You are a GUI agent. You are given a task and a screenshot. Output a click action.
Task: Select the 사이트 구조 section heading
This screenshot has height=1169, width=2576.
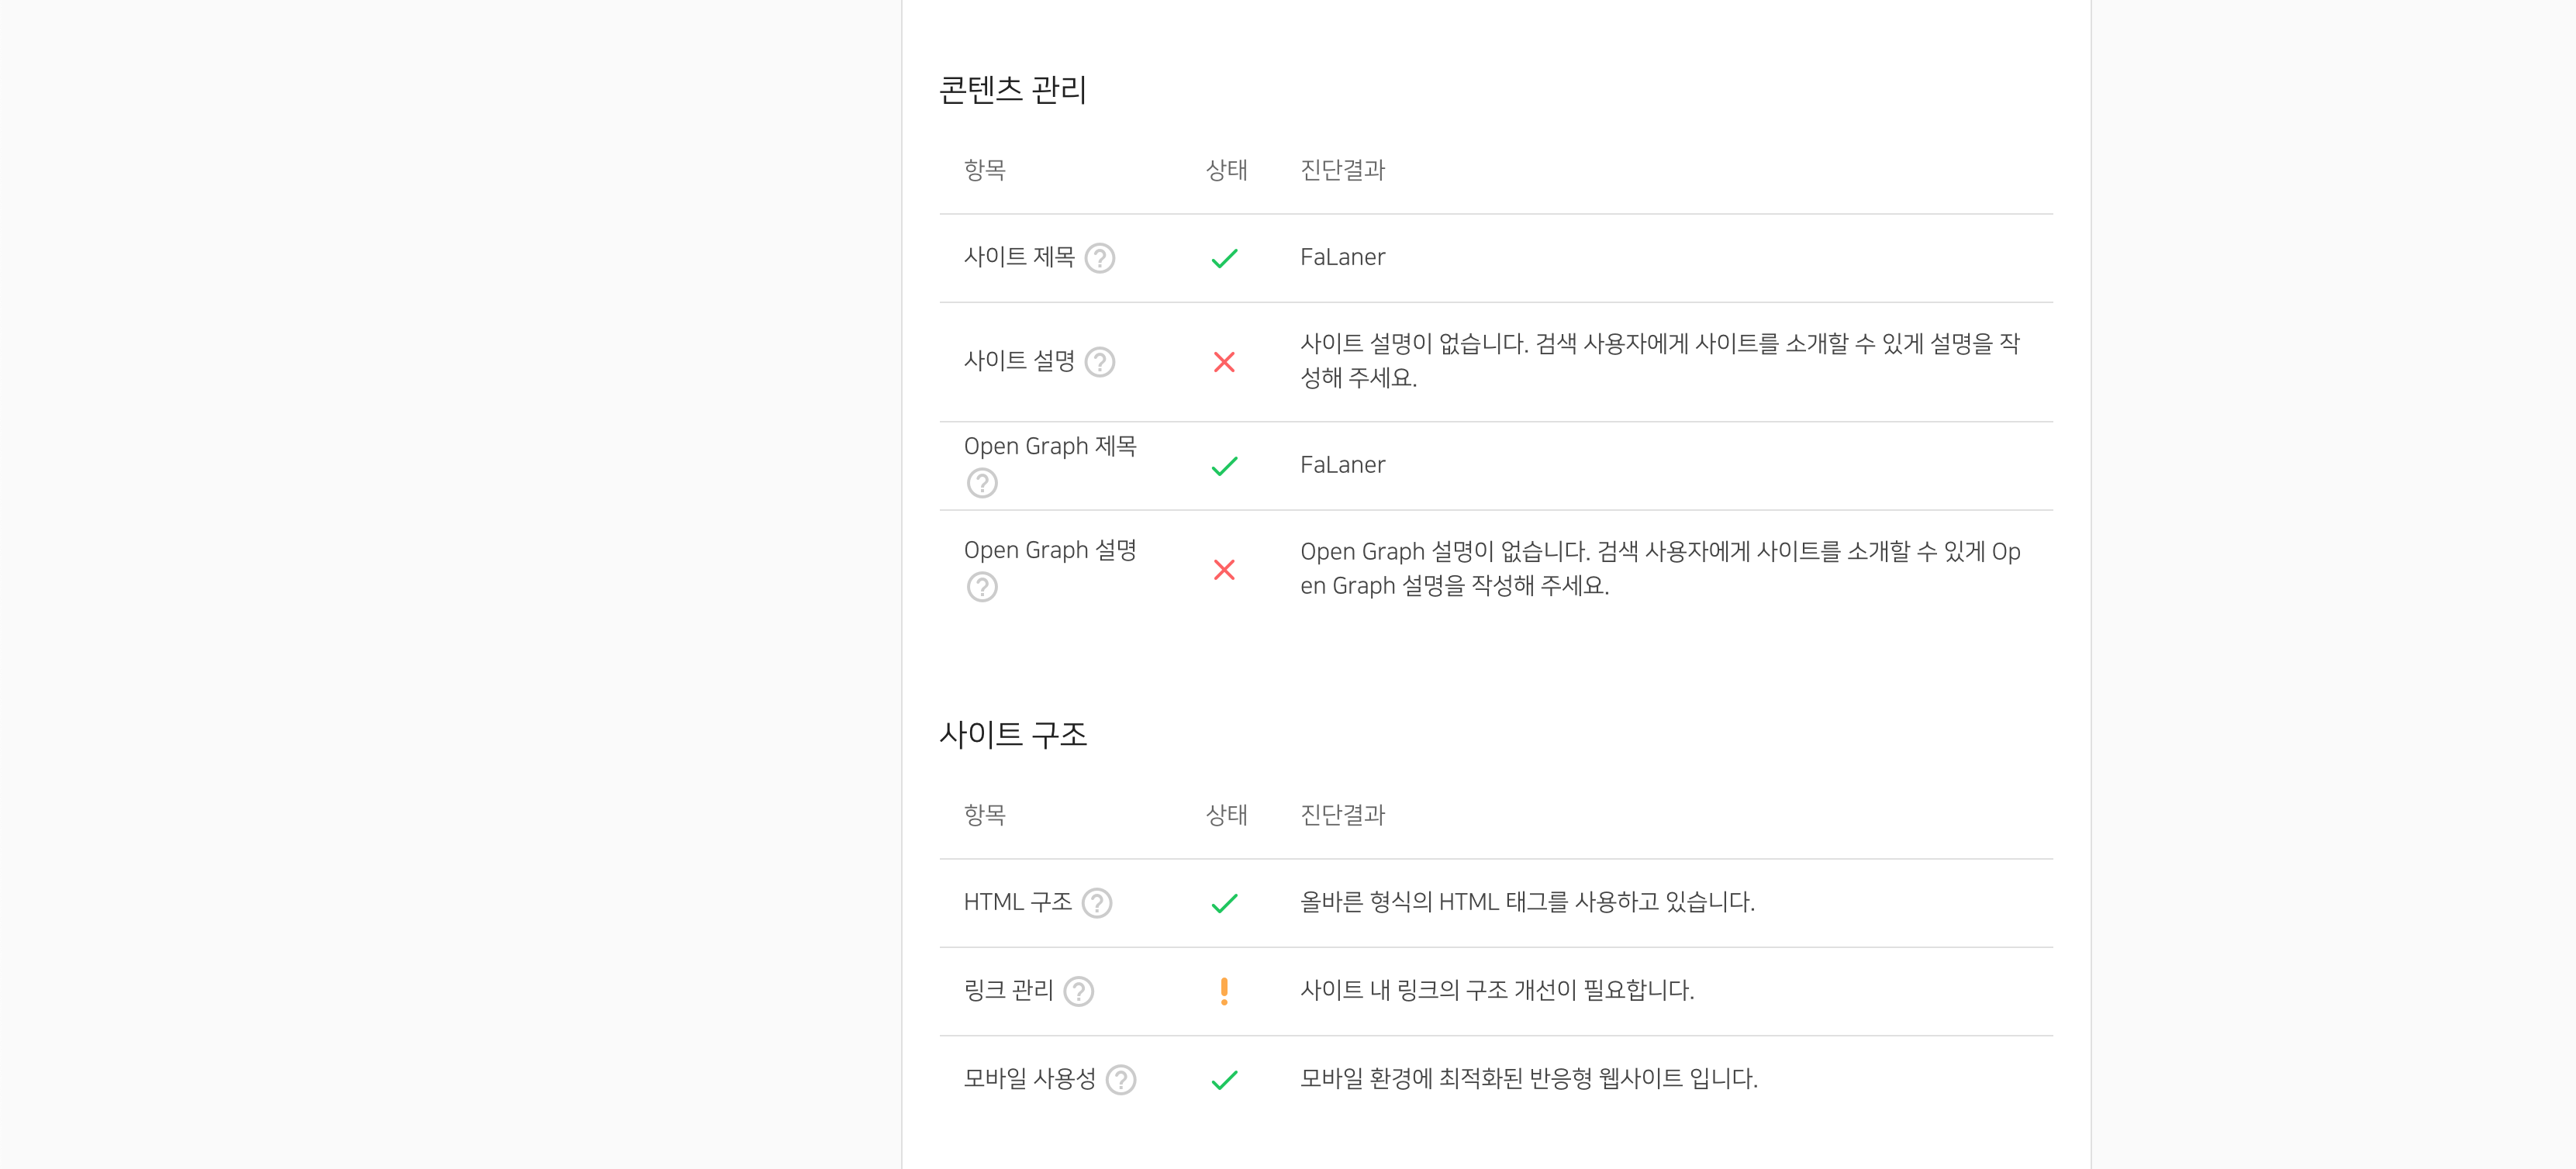click(x=1016, y=734)
